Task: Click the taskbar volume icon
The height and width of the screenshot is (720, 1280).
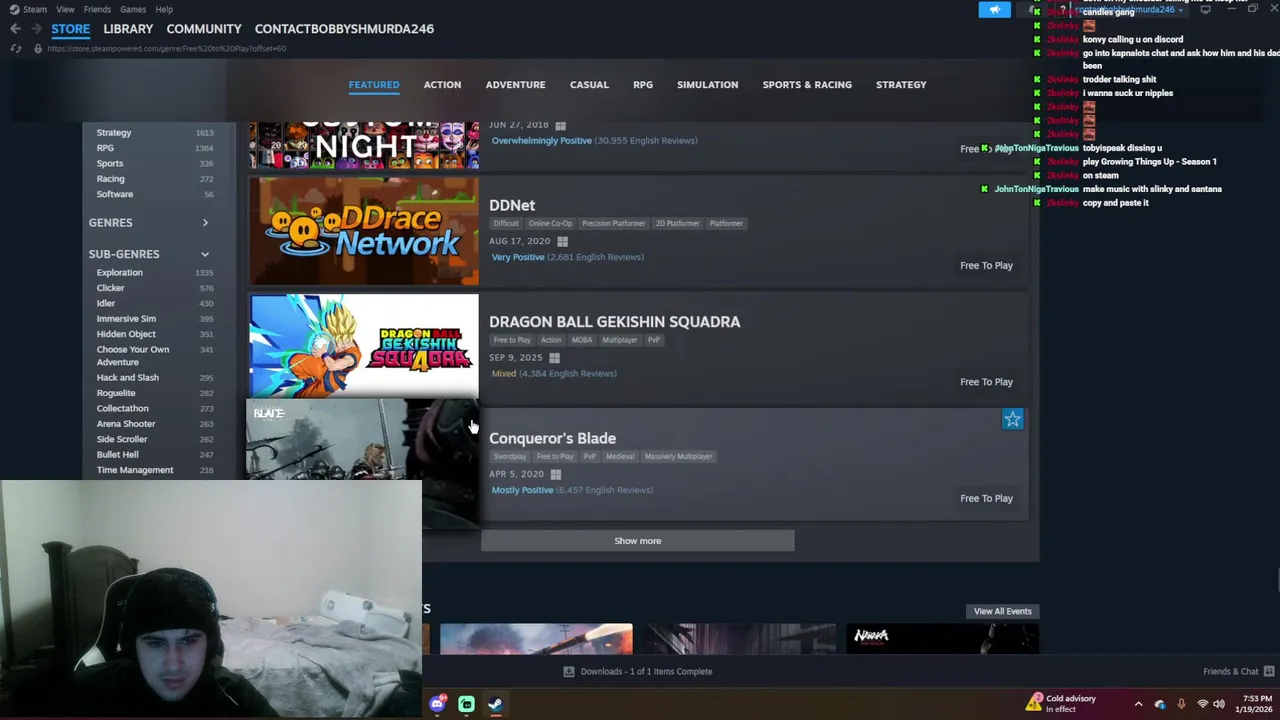Action: click(1219, 704)
